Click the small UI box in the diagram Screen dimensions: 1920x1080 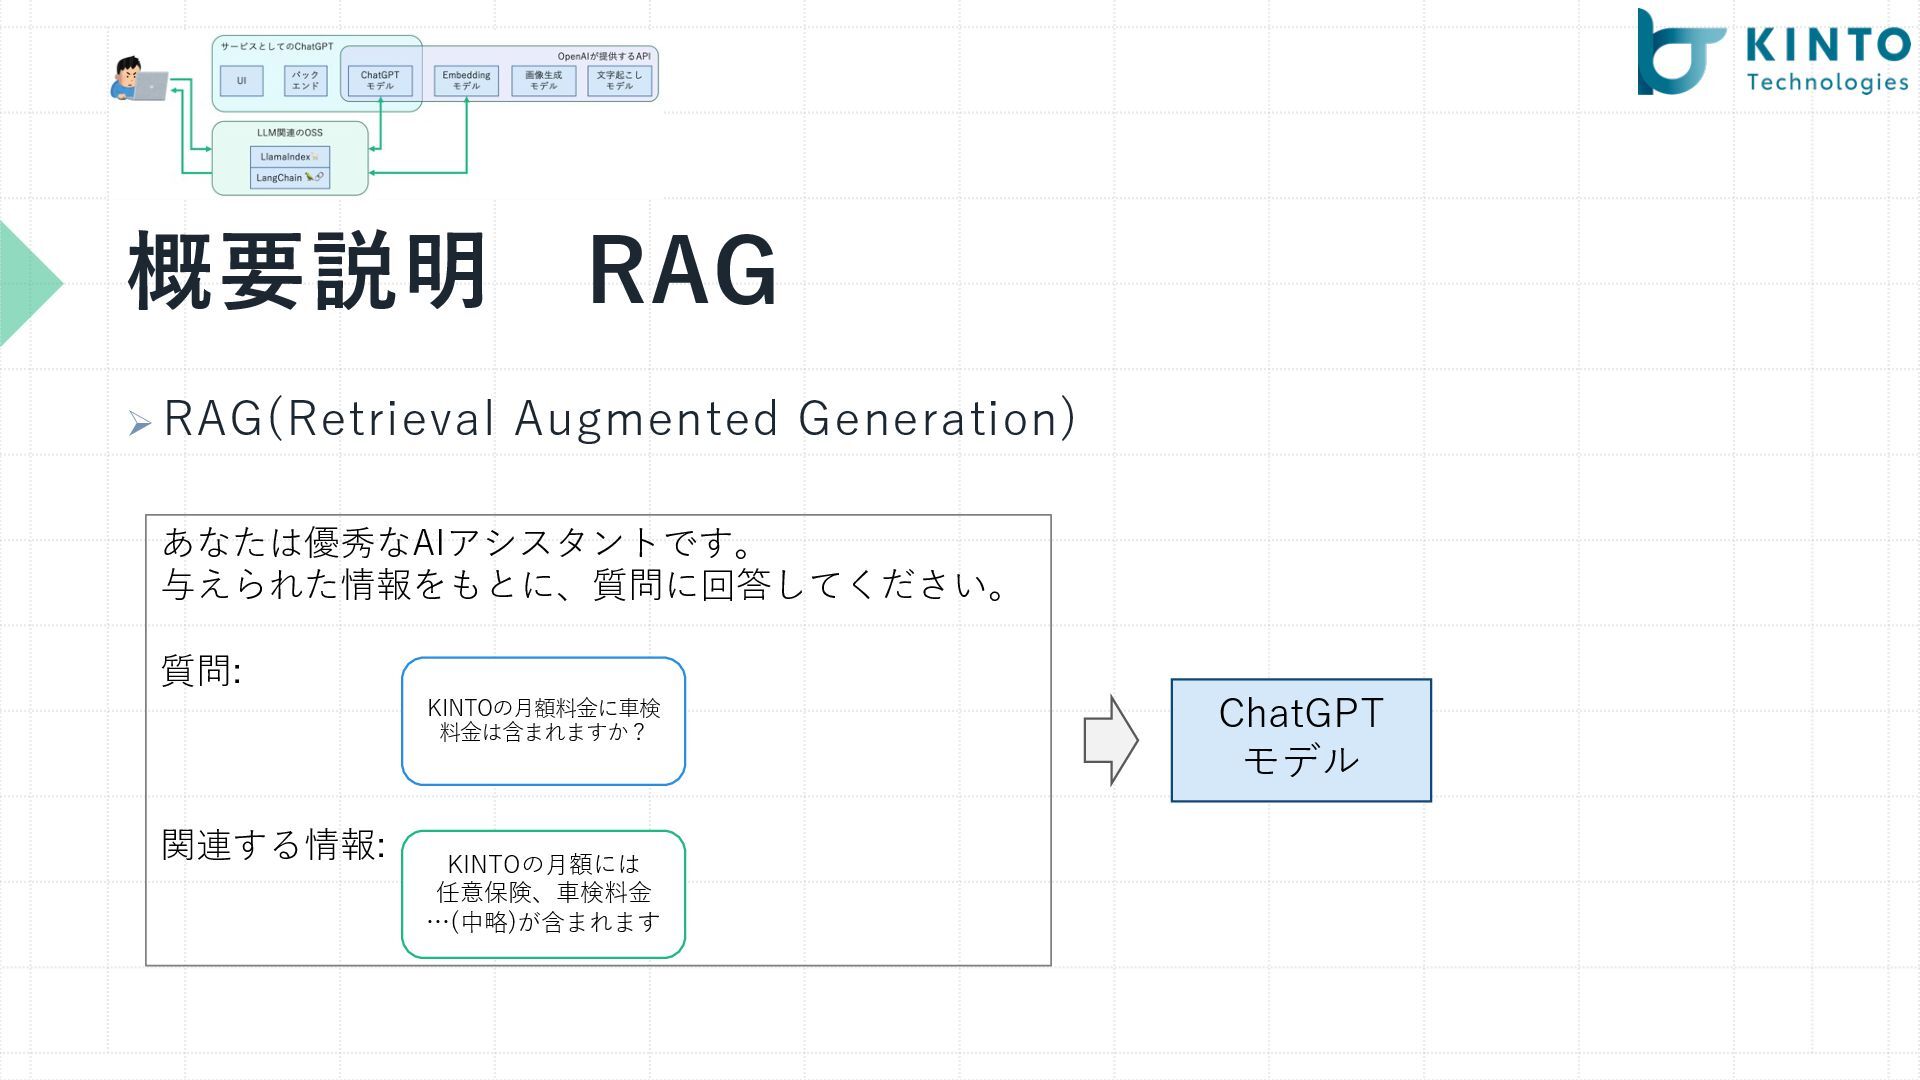pos(241,81)
